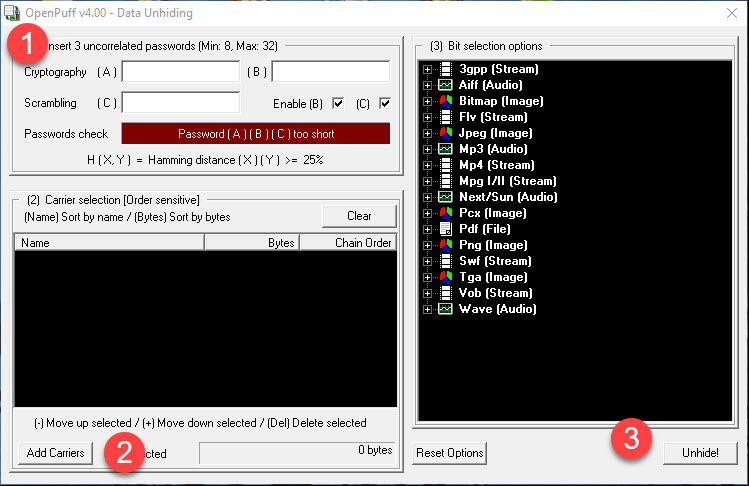749x486 pixels.
Task: Click the Aiff Audio waveform icon
Action: click(446, 85)
